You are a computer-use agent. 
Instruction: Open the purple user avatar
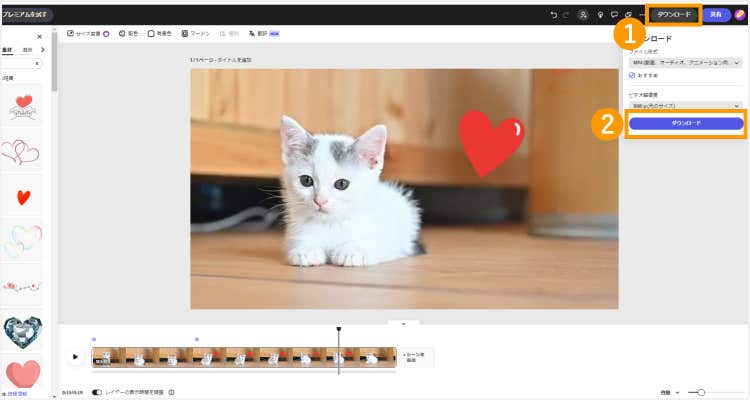tap(740, 15)
